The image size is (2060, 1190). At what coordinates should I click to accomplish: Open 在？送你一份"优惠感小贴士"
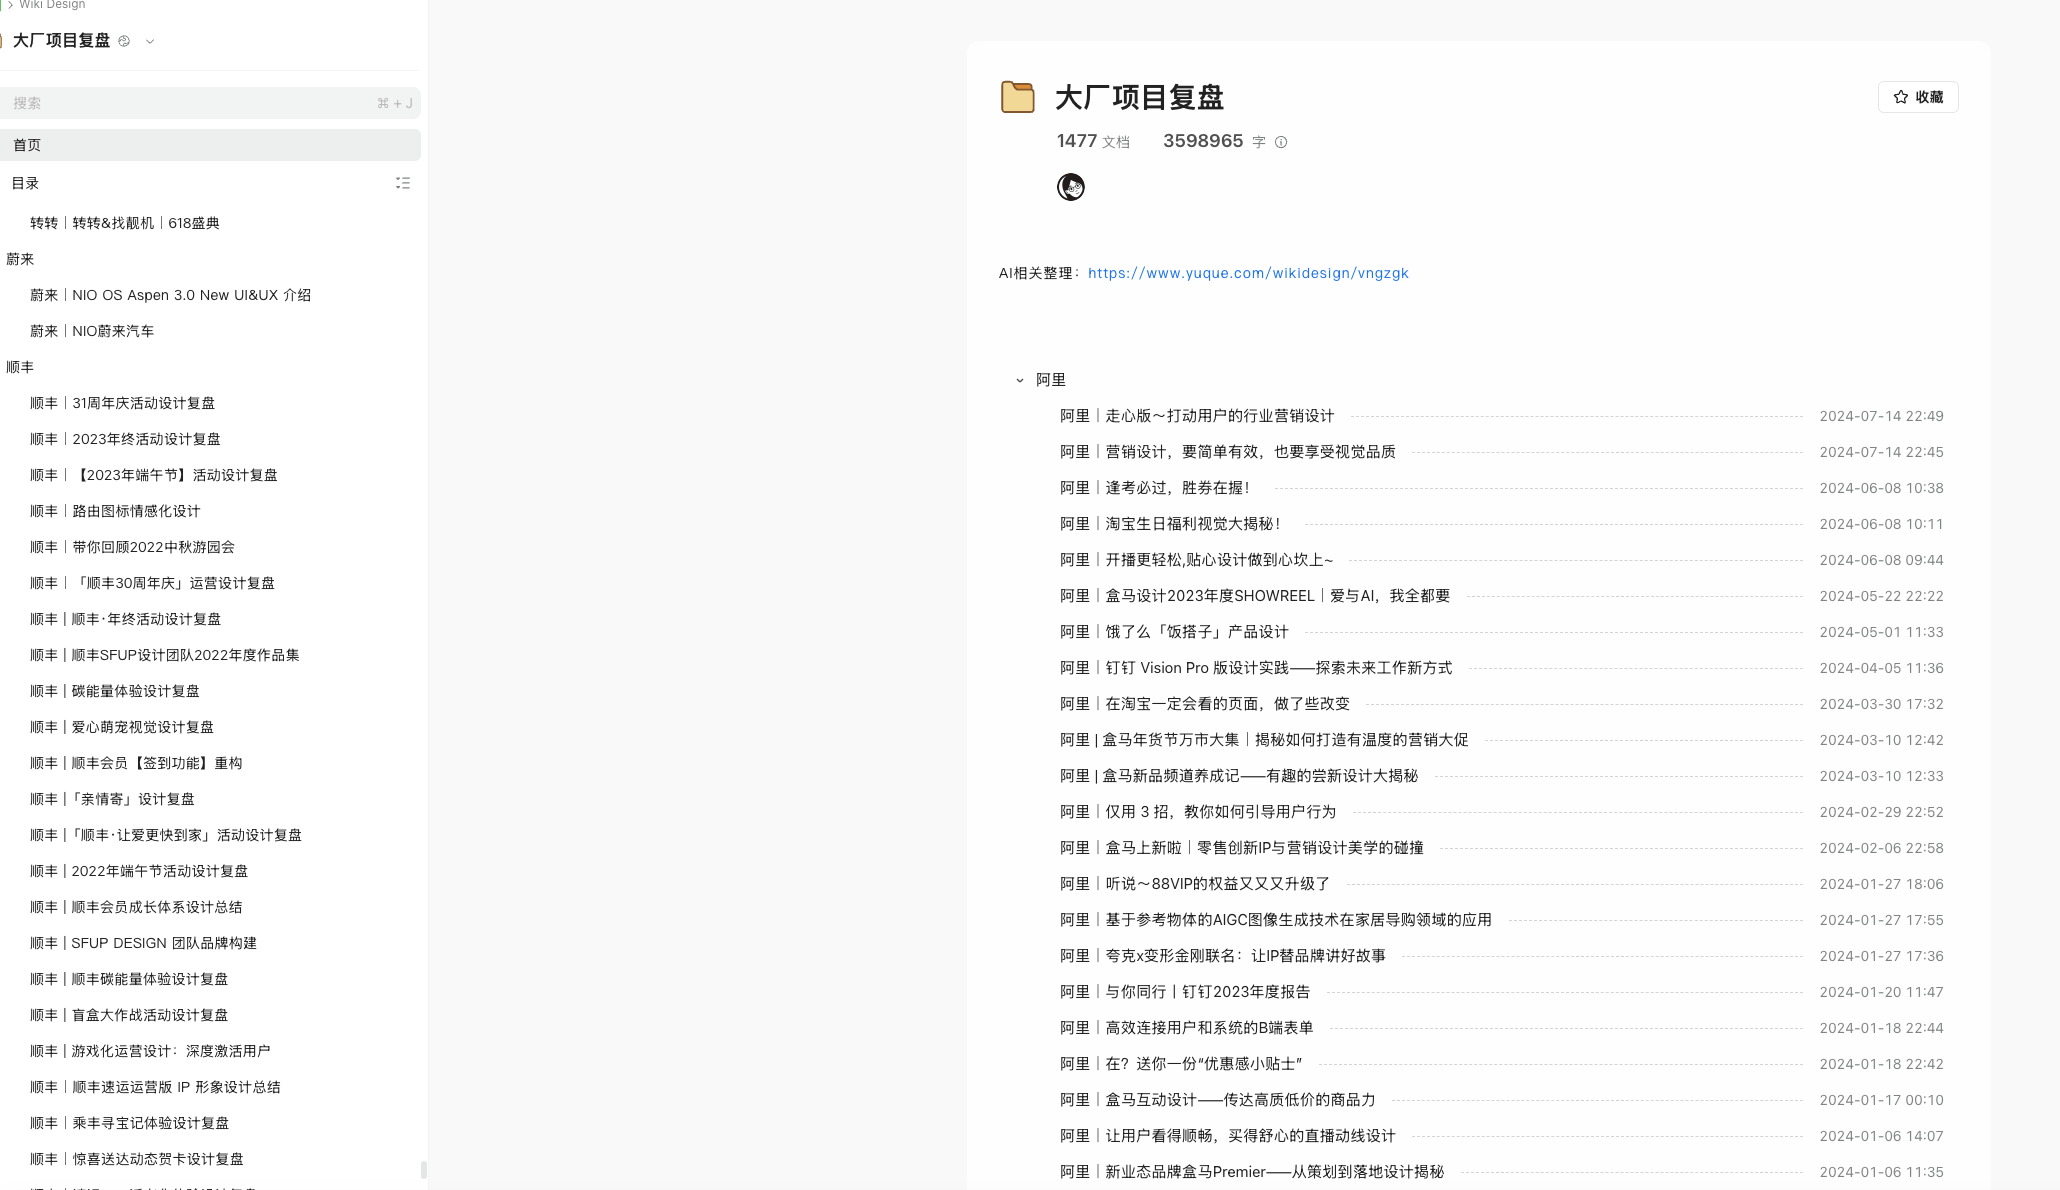(1181, 1064)
